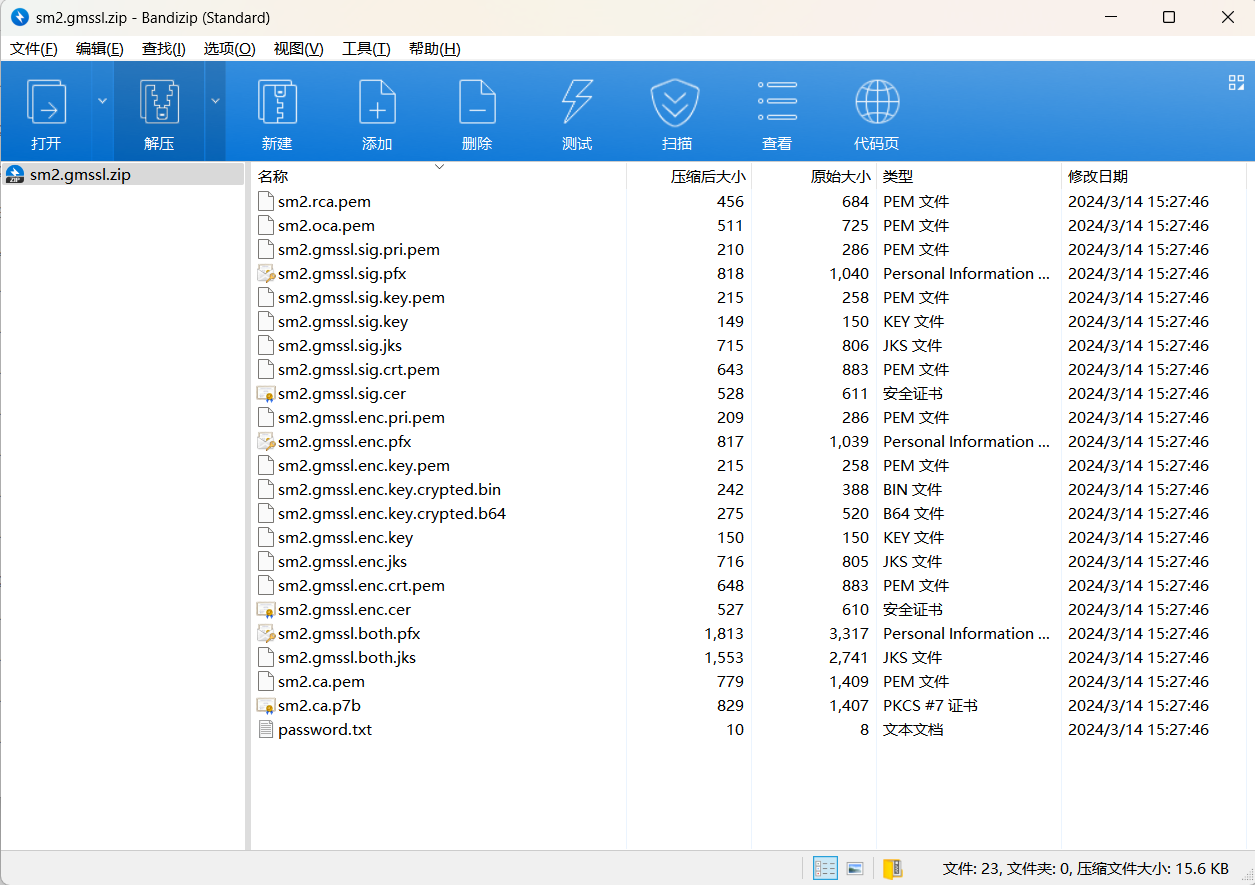This screenshot has width=1255, height=885.
Task: Click the yellow archive info icon
Action: click(x=892, y=868)
